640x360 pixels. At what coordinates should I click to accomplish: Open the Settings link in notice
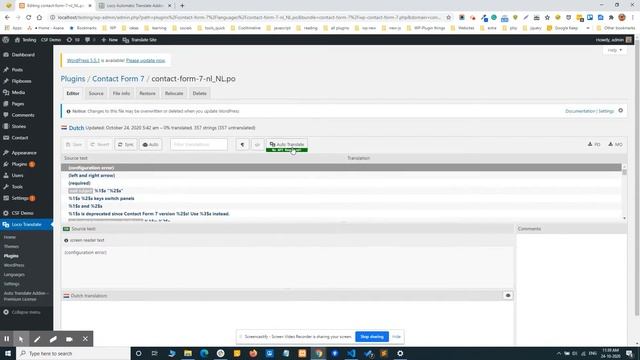(606, 111)
